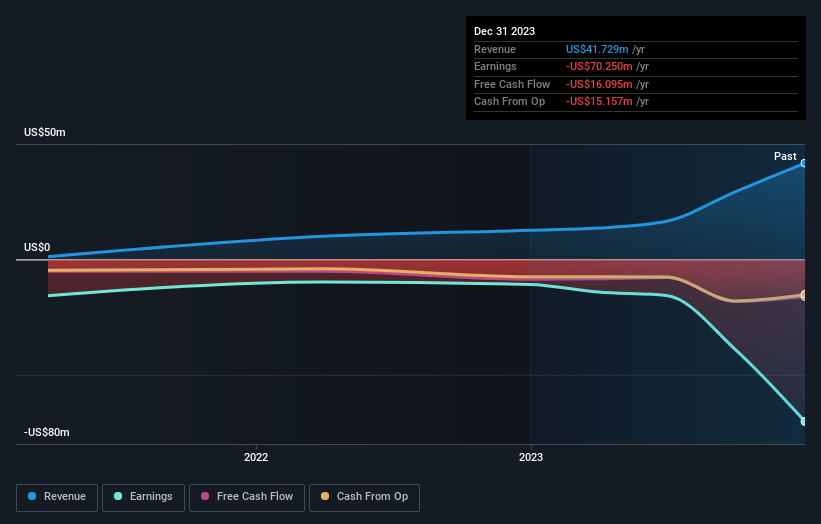Click the 2023 axis label
Image resolution: width=821 pixels, height=524 pixels.
531,457
